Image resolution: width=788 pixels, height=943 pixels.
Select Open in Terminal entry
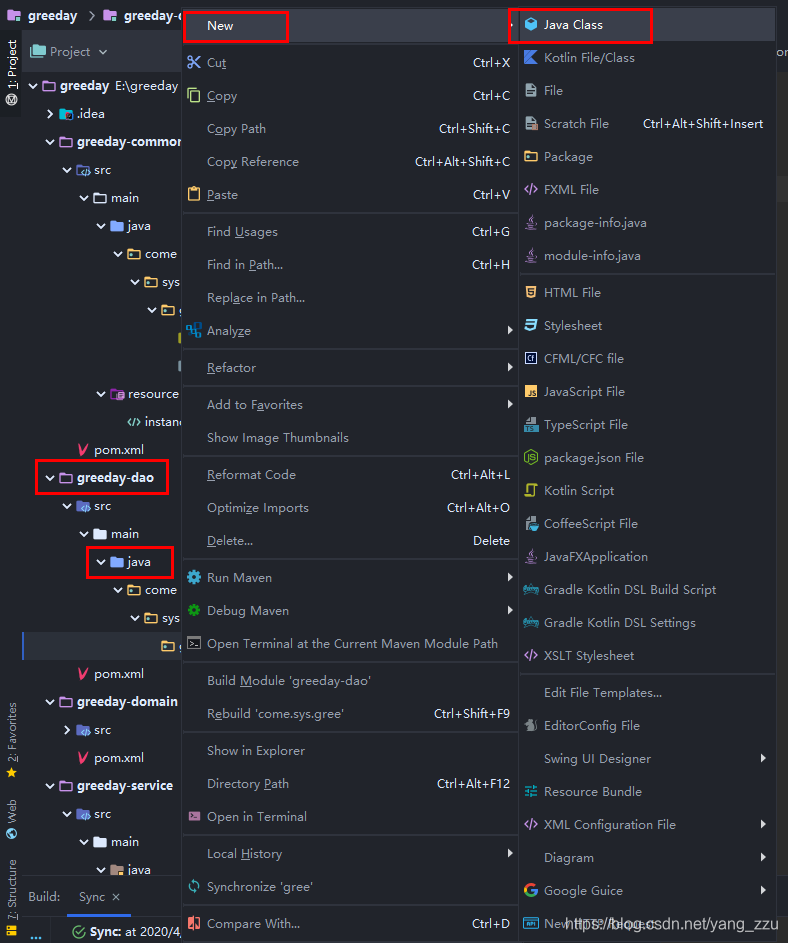(x=350, y=817)
